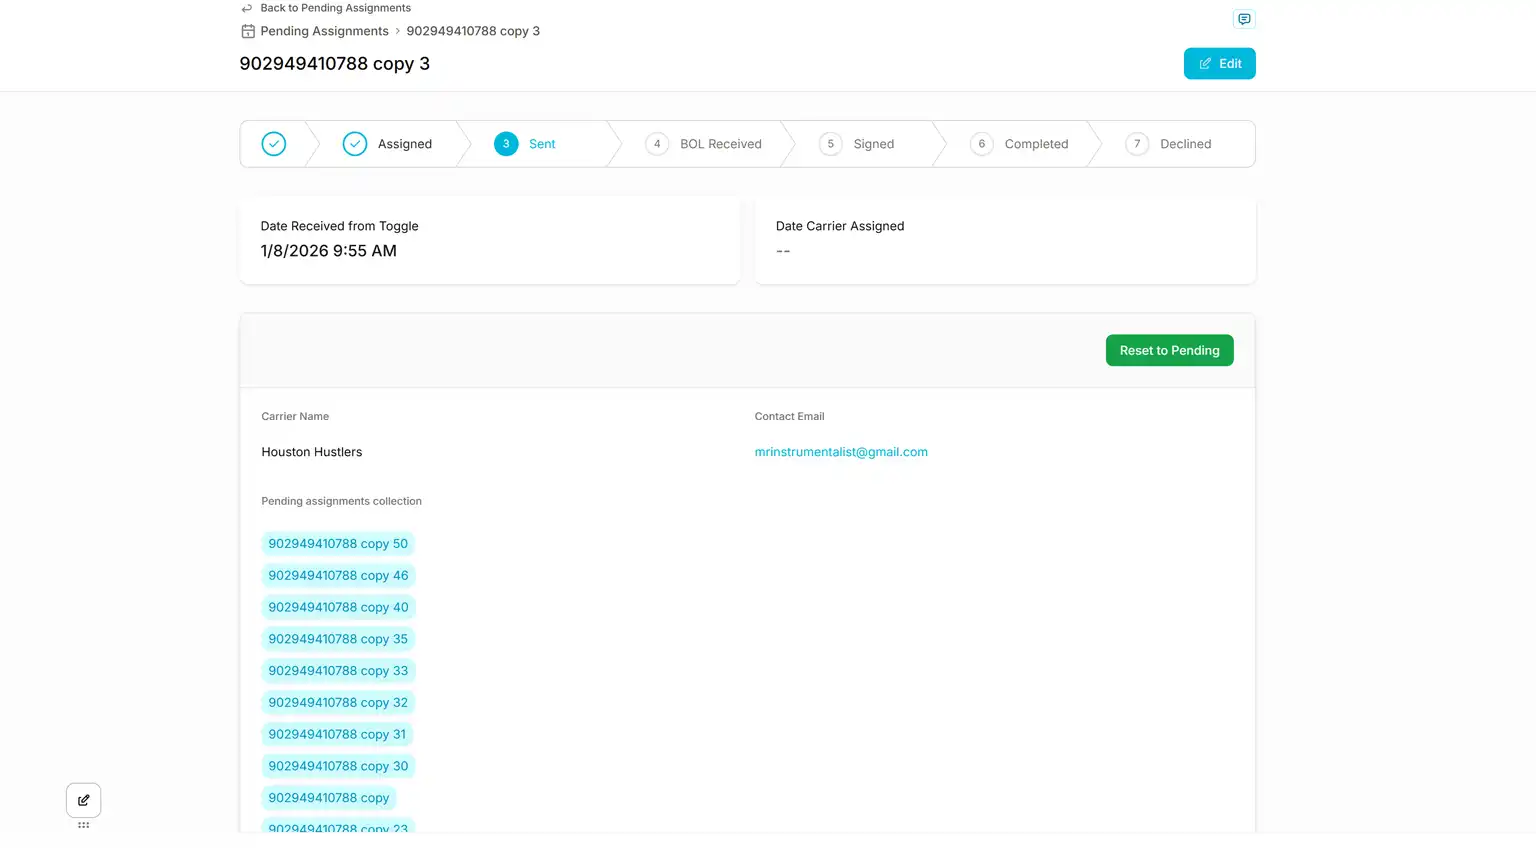Open the 902949410788 copy 30 assignment chip
The height and width of the screenshot is (864, 1536).
click(x=338, y=765)
